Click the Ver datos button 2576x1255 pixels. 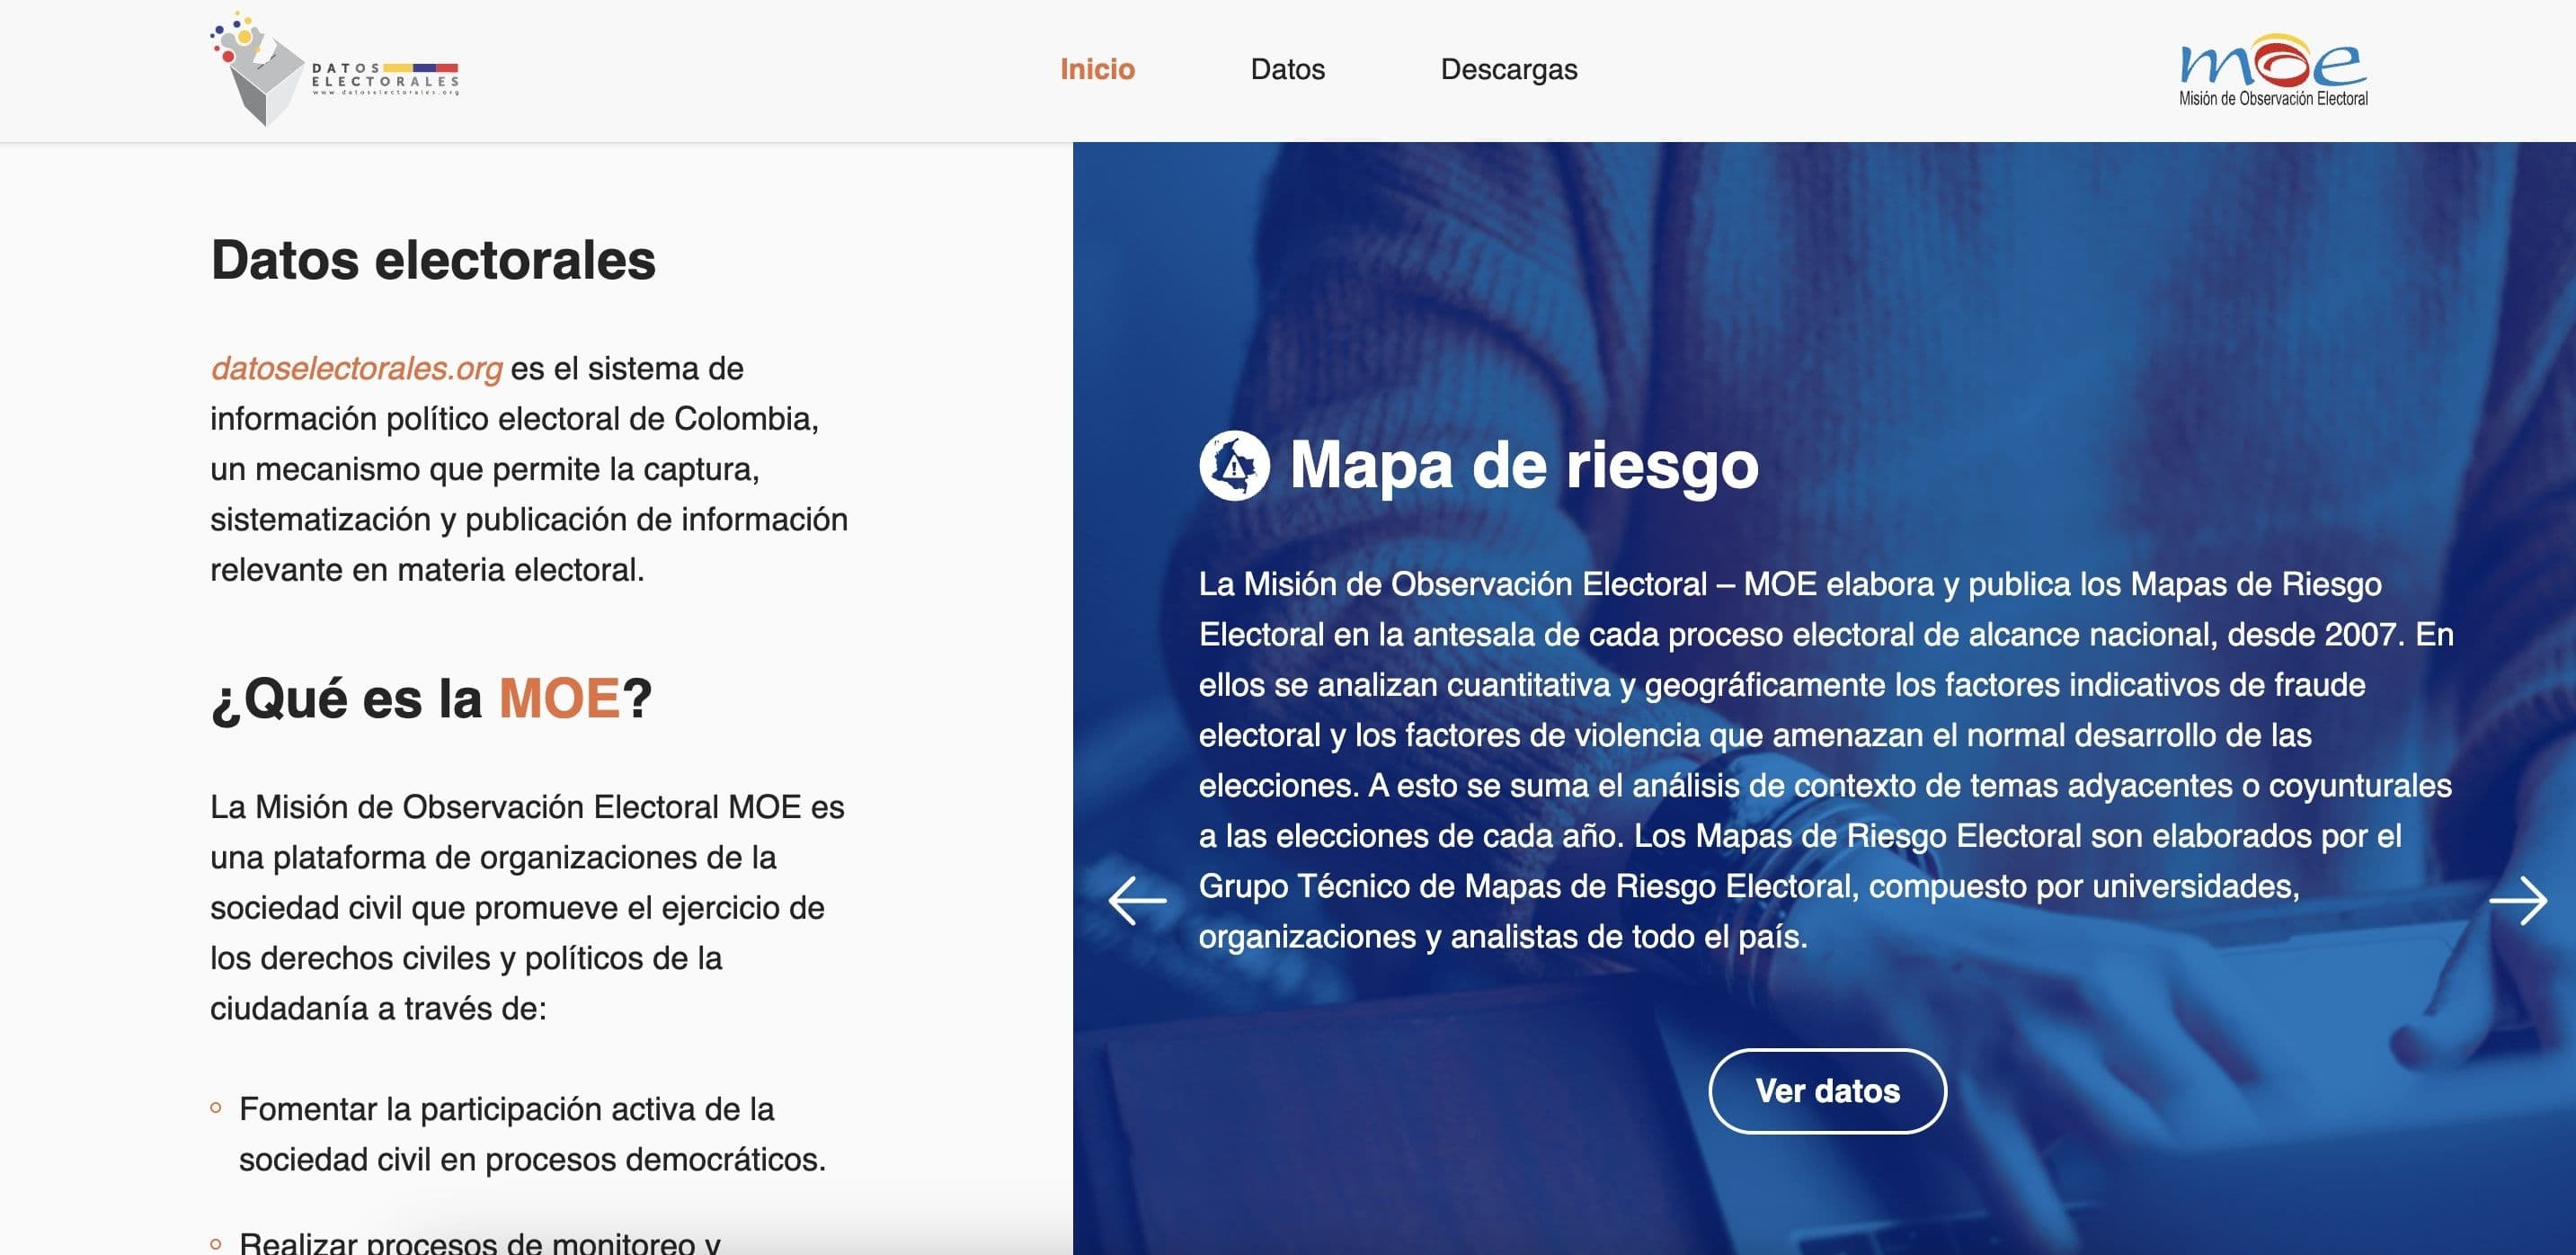click(1826, 1092)
